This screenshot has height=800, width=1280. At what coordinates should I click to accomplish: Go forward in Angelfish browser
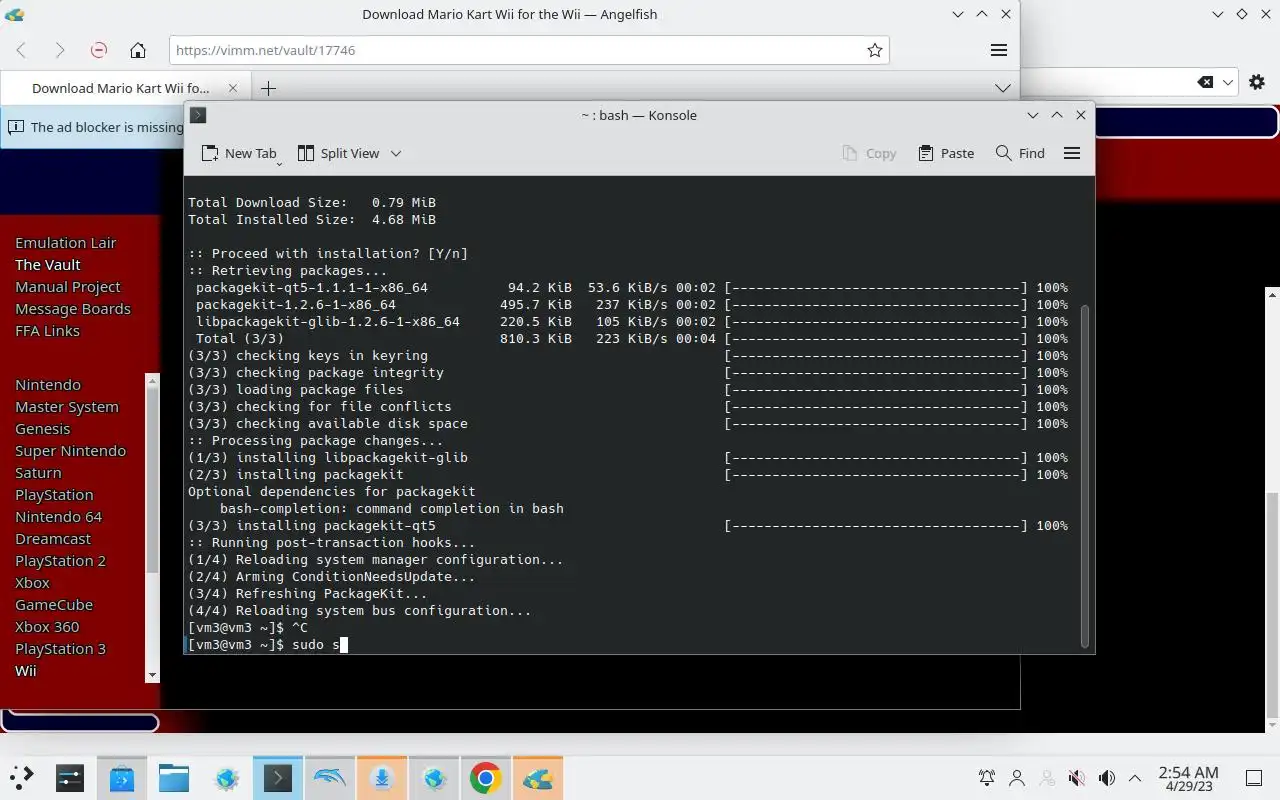click(x=60, y=50)
